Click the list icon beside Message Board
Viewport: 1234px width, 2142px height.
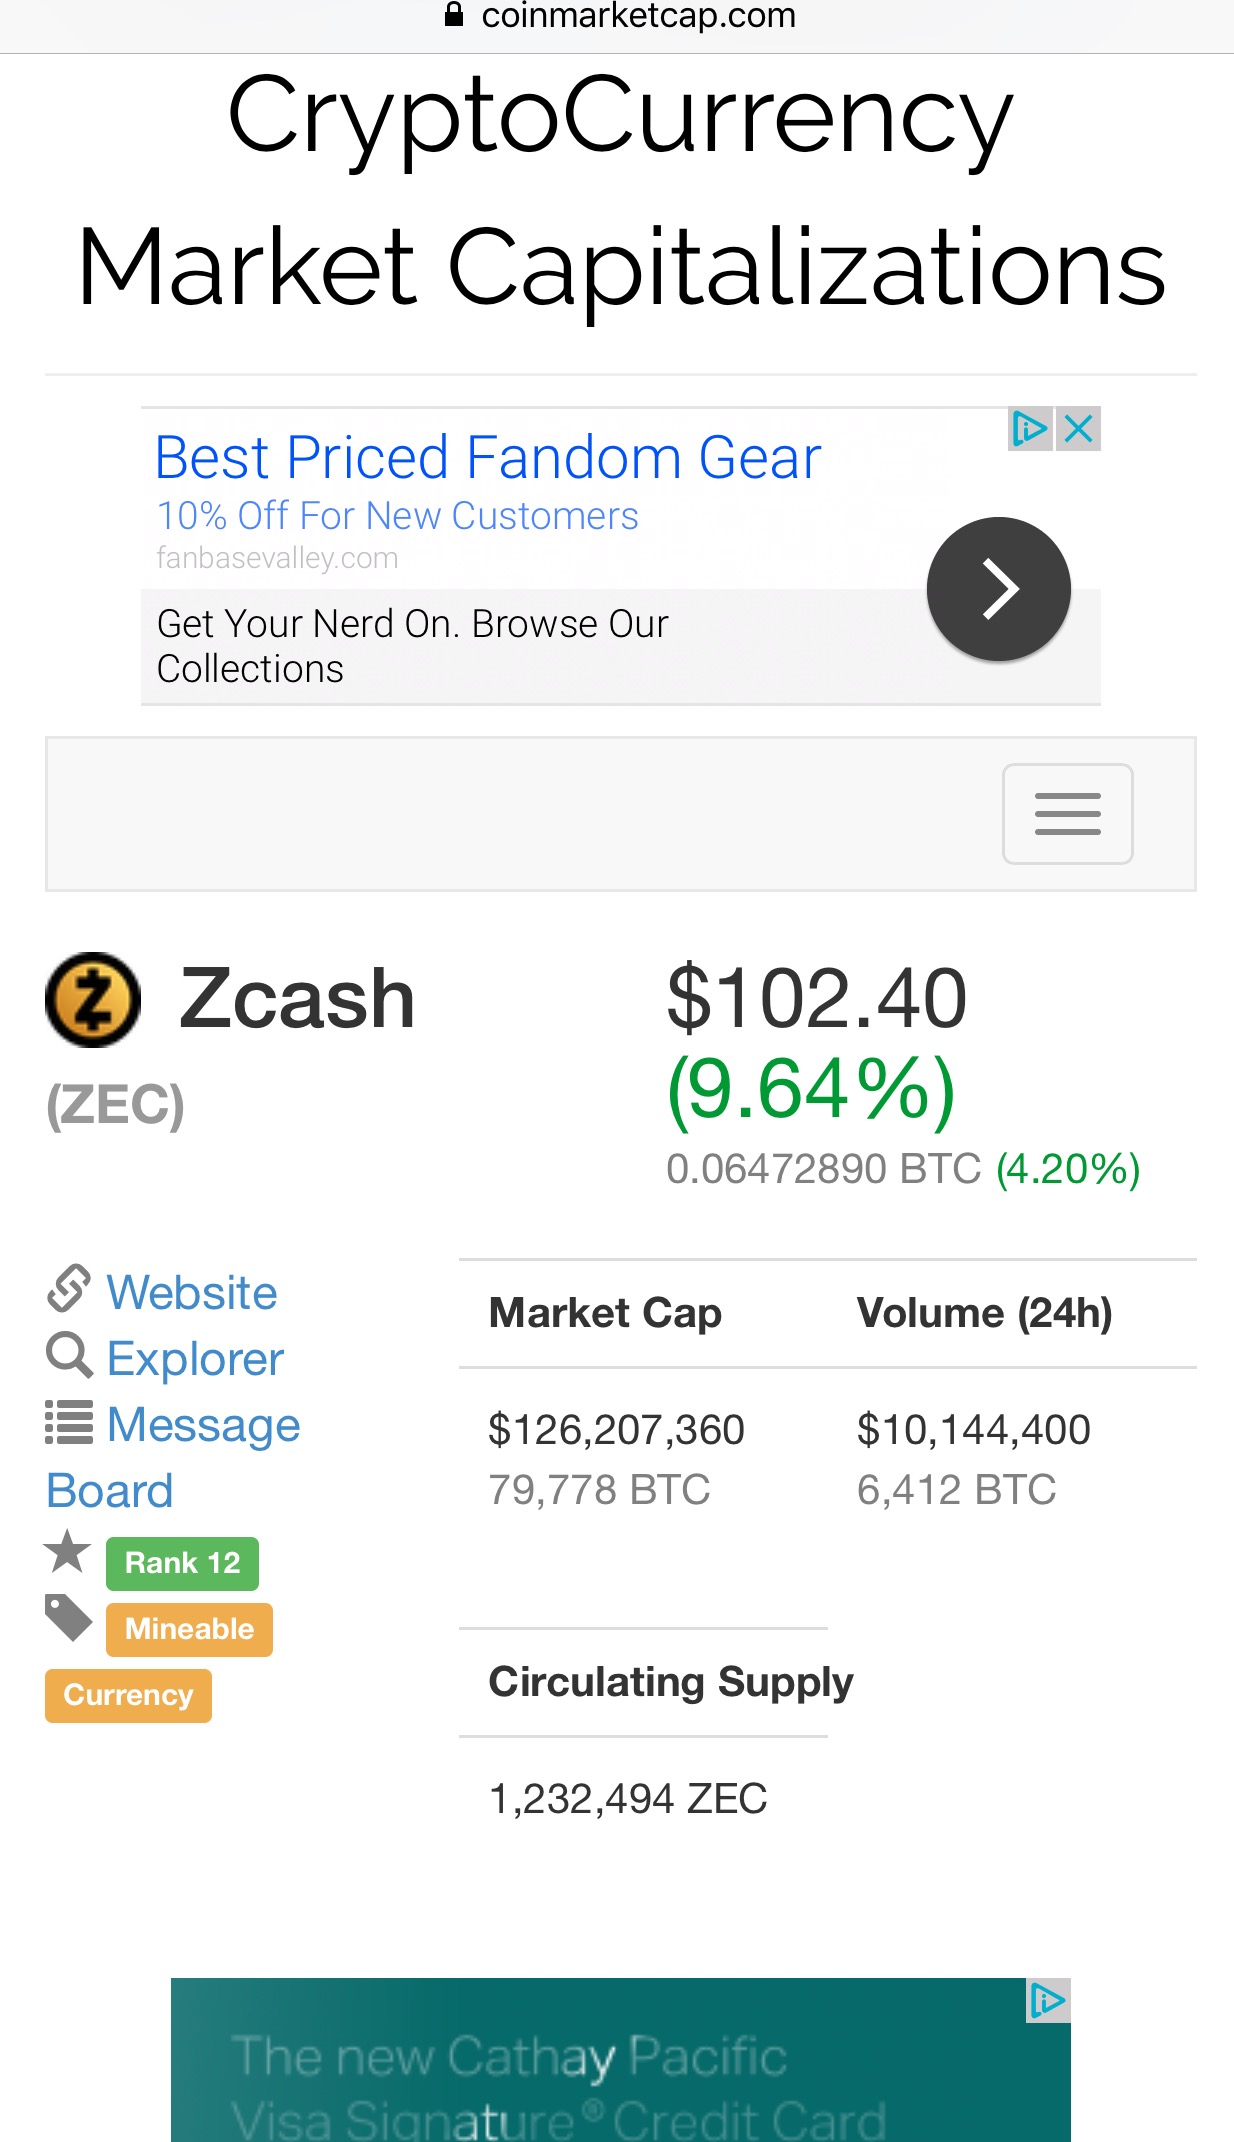point(69,1422)
